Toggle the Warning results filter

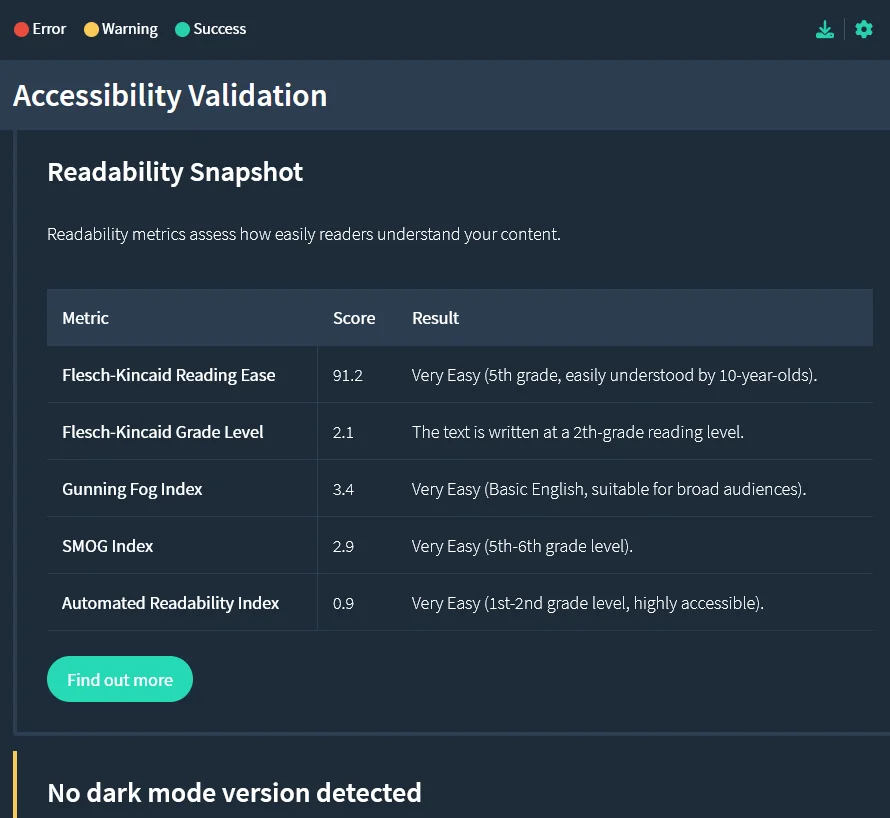(x=120, y=29)
